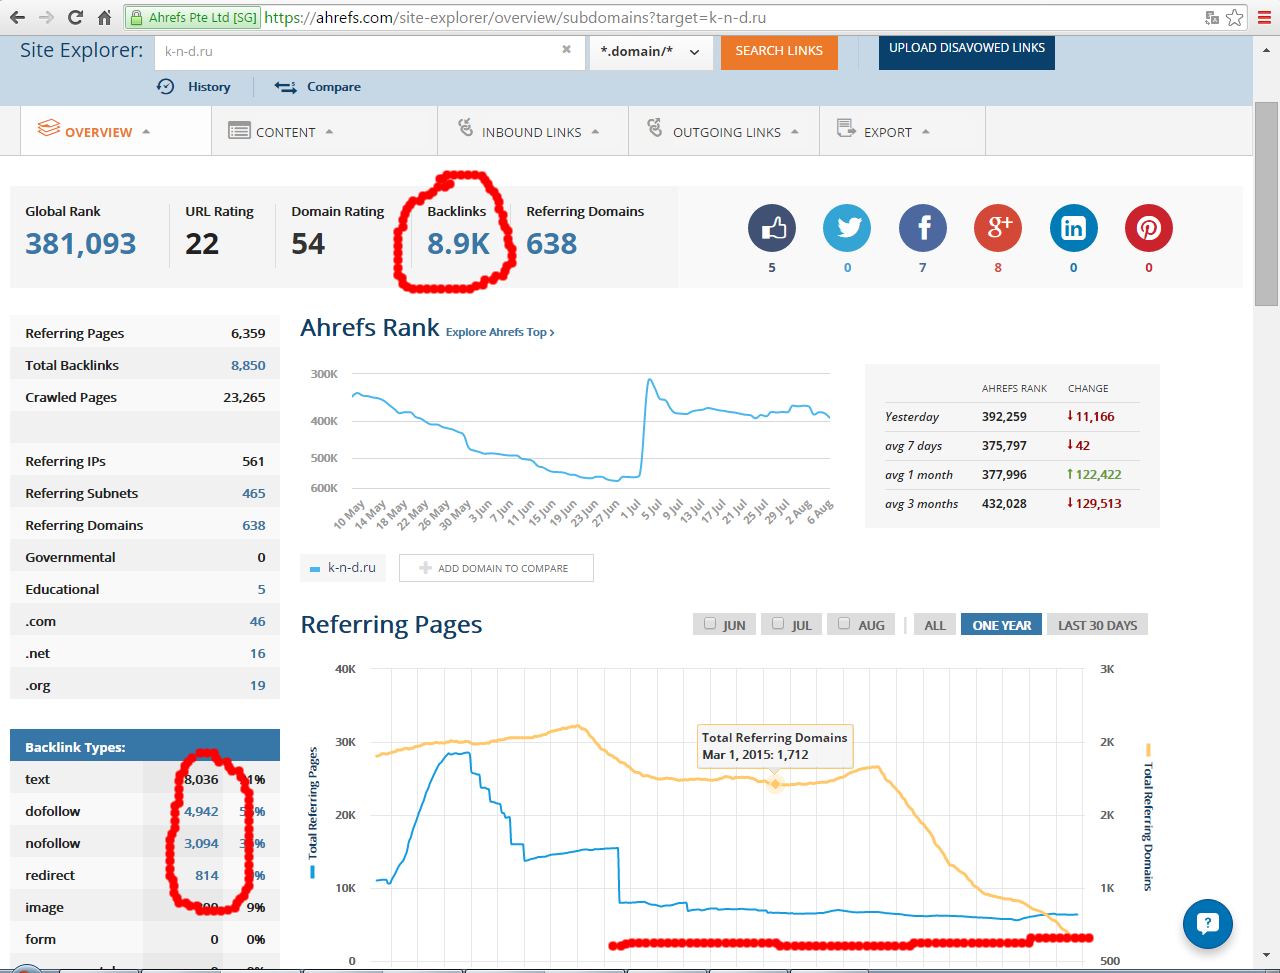The height and width of the screenshot is (973, 1280).
Task: Open the translate page icon in address bar
Action: click(x=1212, y=17)
